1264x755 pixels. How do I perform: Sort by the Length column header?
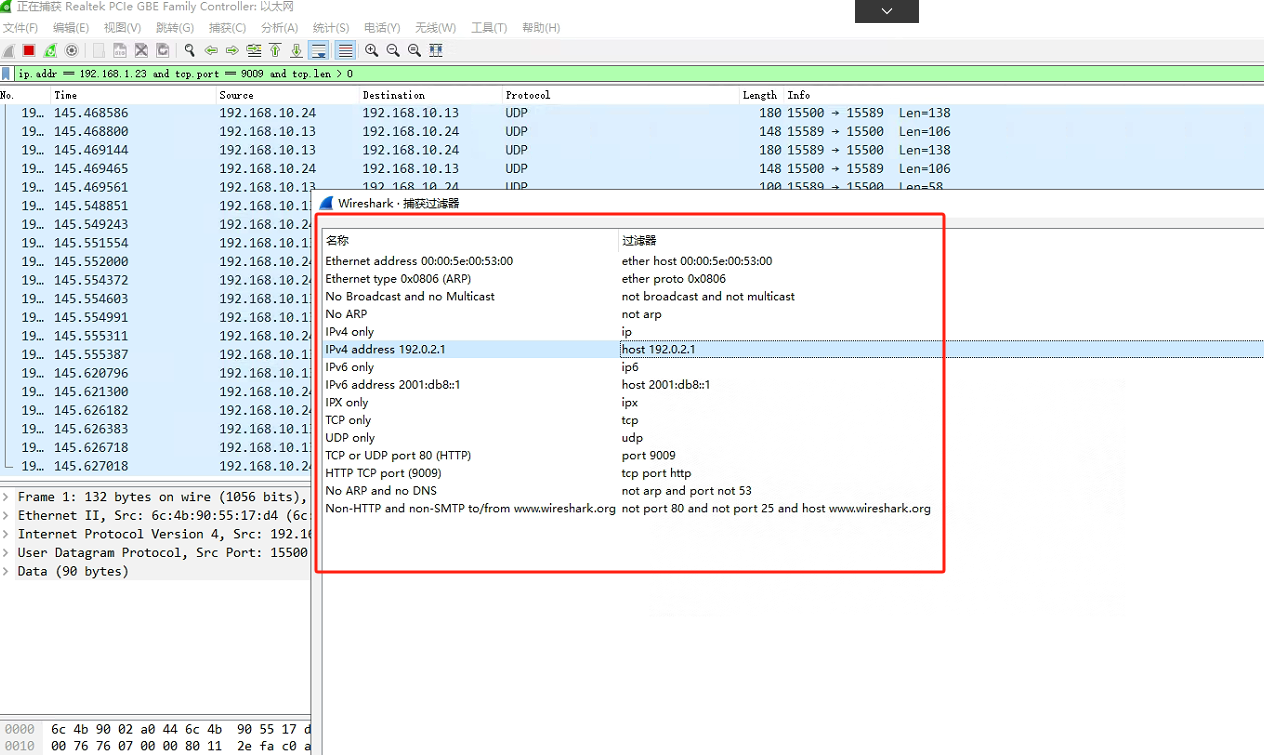pyautogui.click(x=760, y=95)
